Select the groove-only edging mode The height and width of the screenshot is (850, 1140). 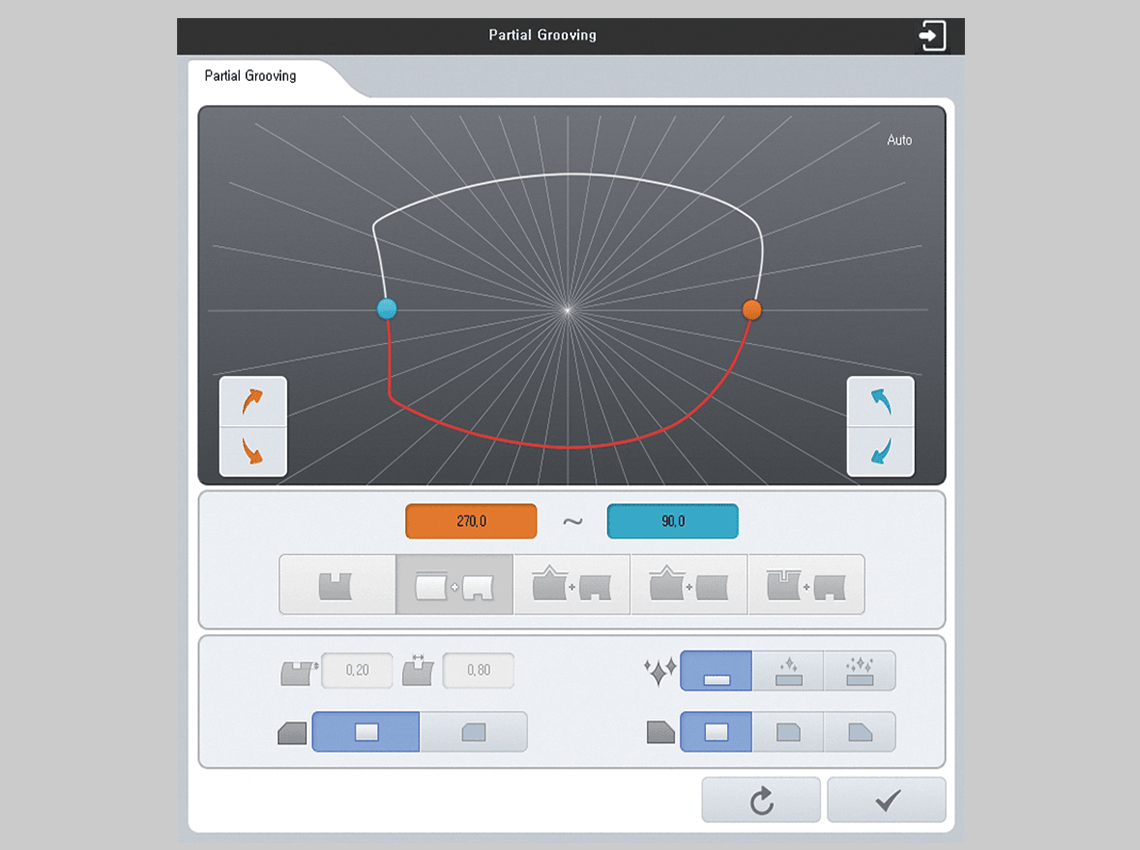tap(337, 585)
